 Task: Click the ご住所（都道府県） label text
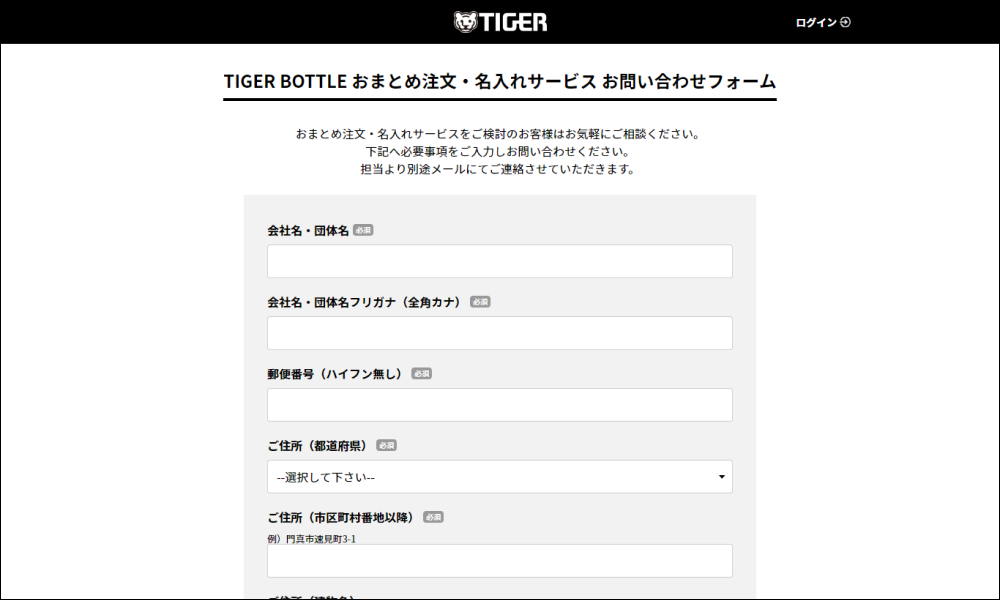(317, 446)
